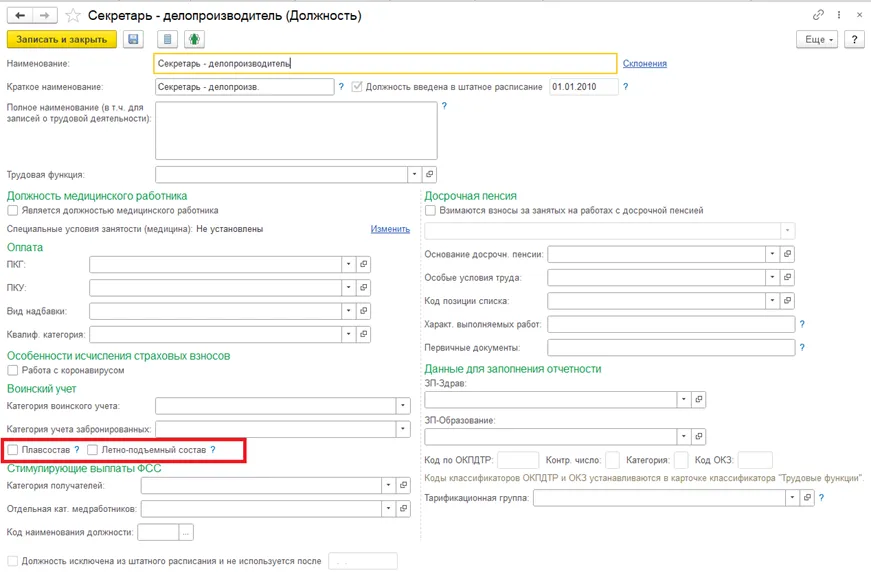Click the Изменить link
The width and height of the screenshot is (871, 584).
coord(390,229)
